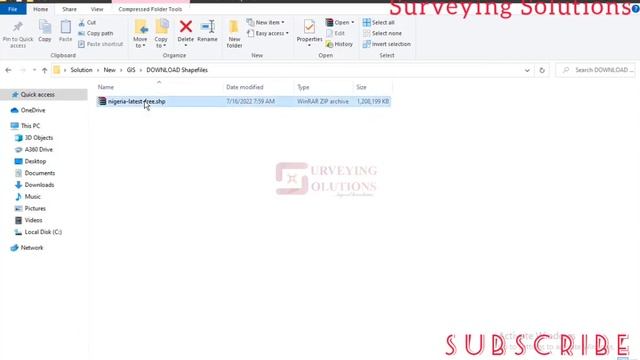Switch to the Share tab
Image resolution: width=640 pixels, height=360 pixels.
coord(69,9)
